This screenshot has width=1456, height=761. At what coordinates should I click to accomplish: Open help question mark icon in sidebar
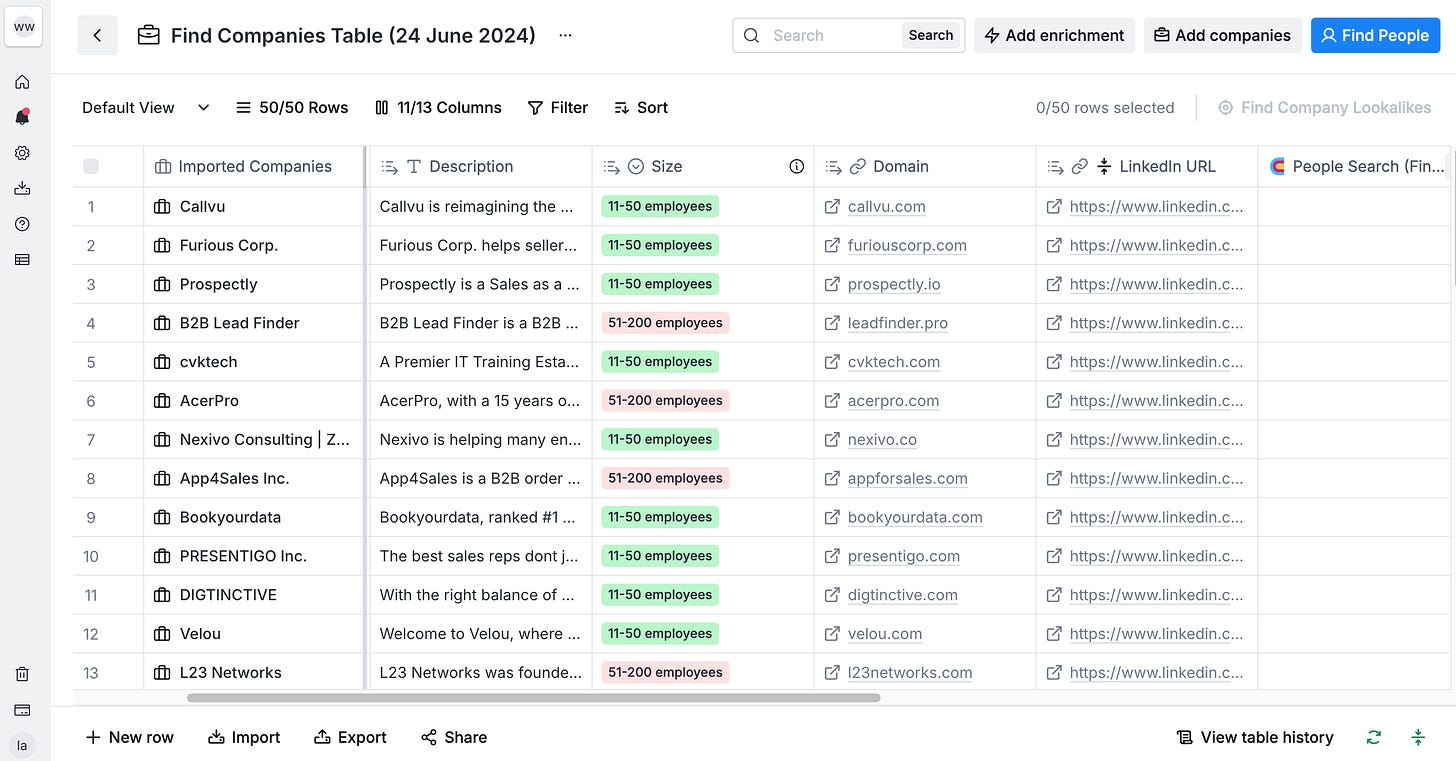point(22,224)
